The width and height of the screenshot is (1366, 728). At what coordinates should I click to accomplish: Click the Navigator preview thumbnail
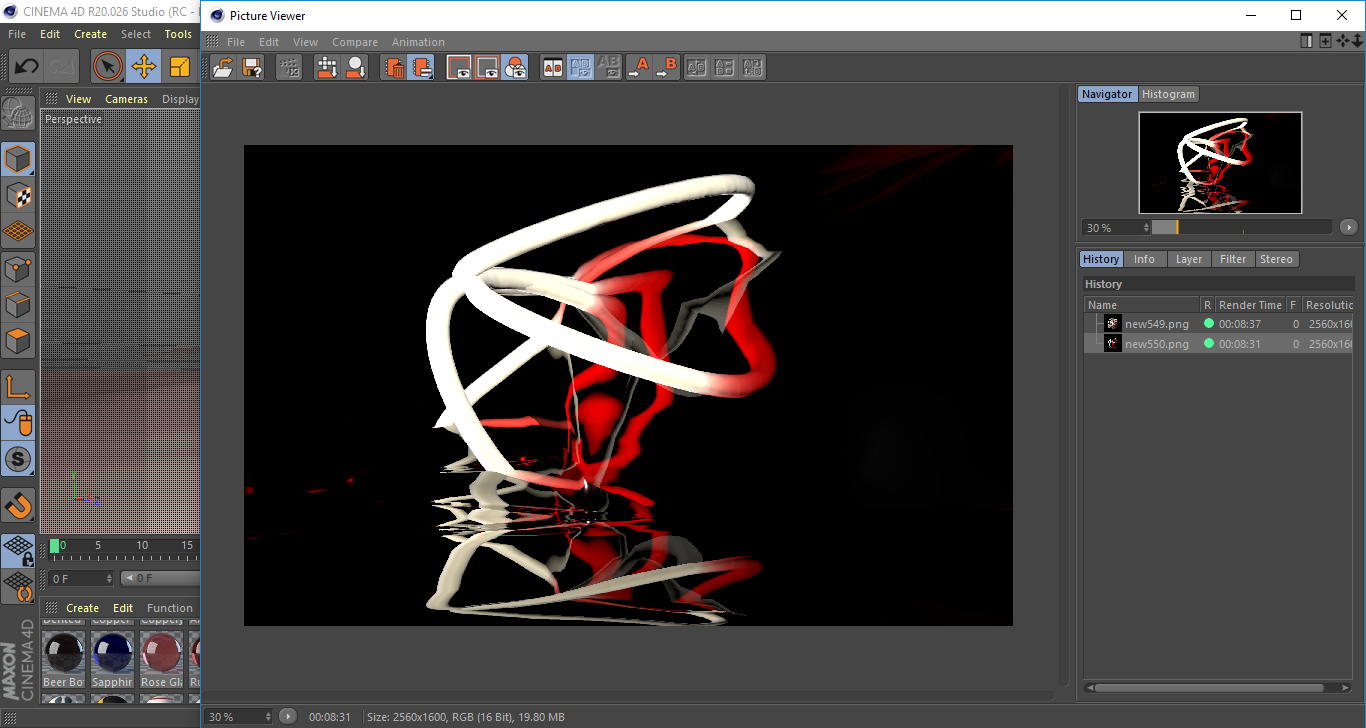point(1220,162)
